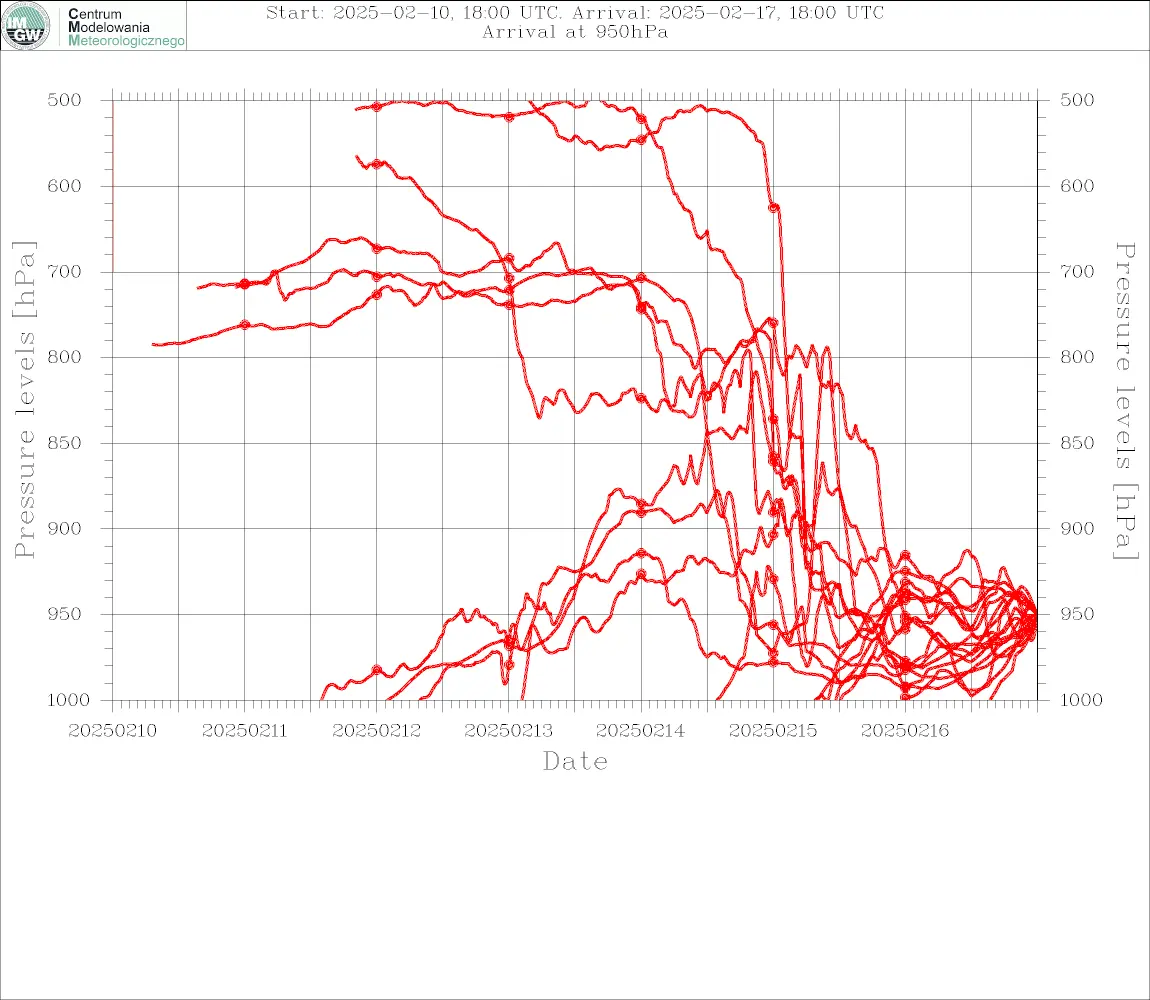This screenshot has height=1000, width=1150.
Task: Click the 20250214 date label
Action: pyautogui.click(x=640, y=731)
